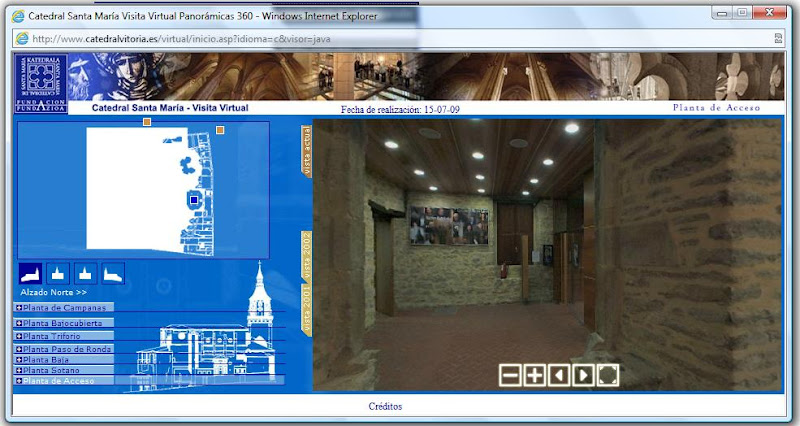Viewport: 800px width, 426px height.
Task: Switch to the vista 2002 tab
Action: [307, 256]
